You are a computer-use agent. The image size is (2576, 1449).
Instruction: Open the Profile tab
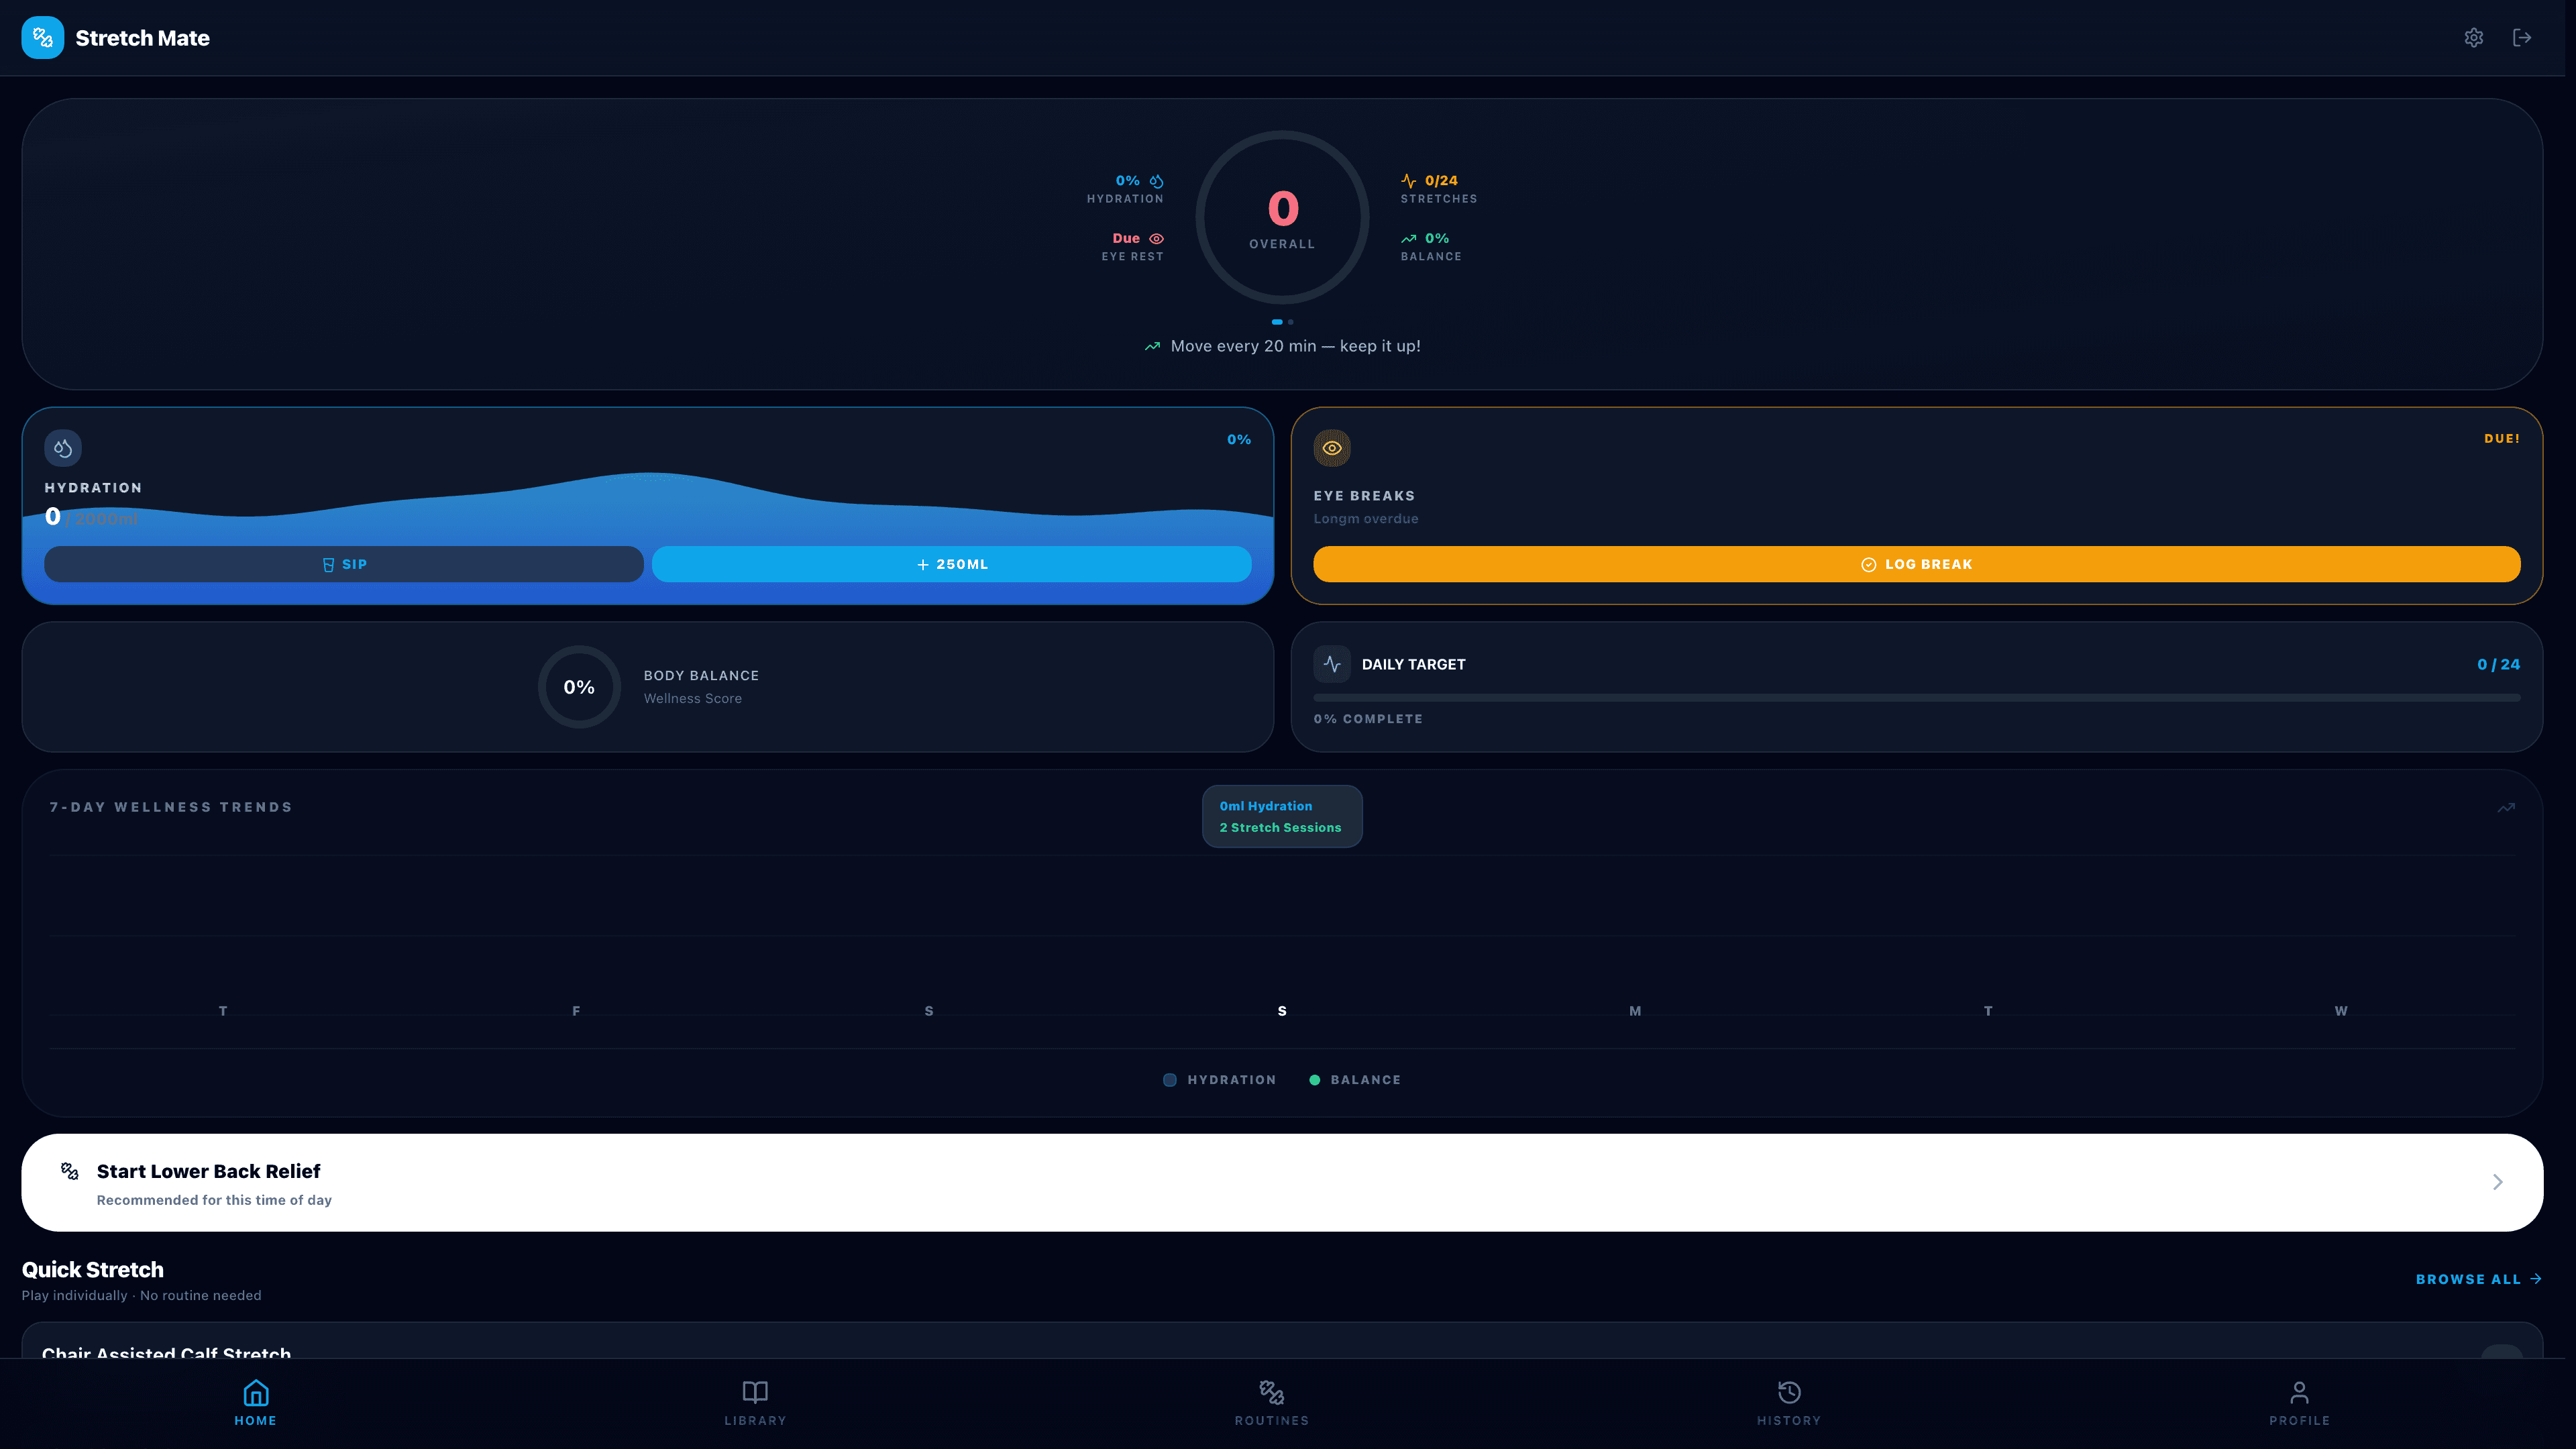2299,1403
